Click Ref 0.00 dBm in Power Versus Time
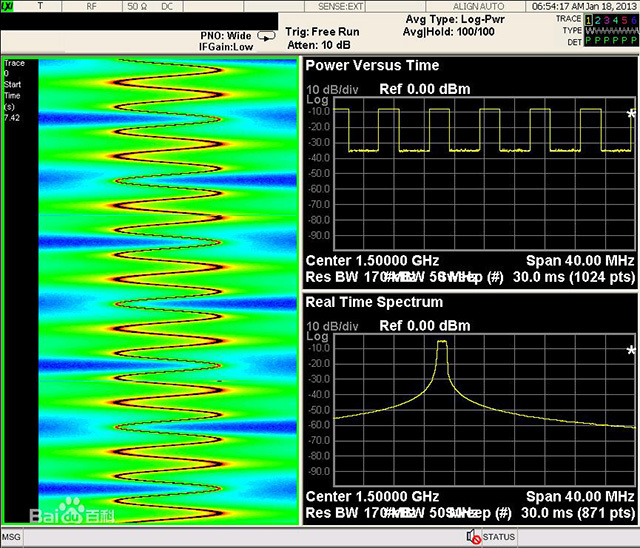 click(x=425, y=89)
